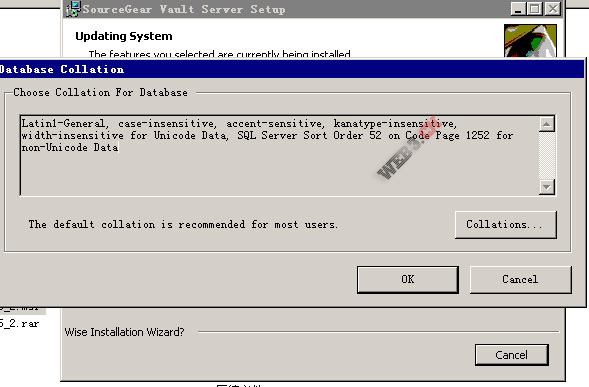
Task: Click the collation box scrollbar track
Action: tap(547, 156)
